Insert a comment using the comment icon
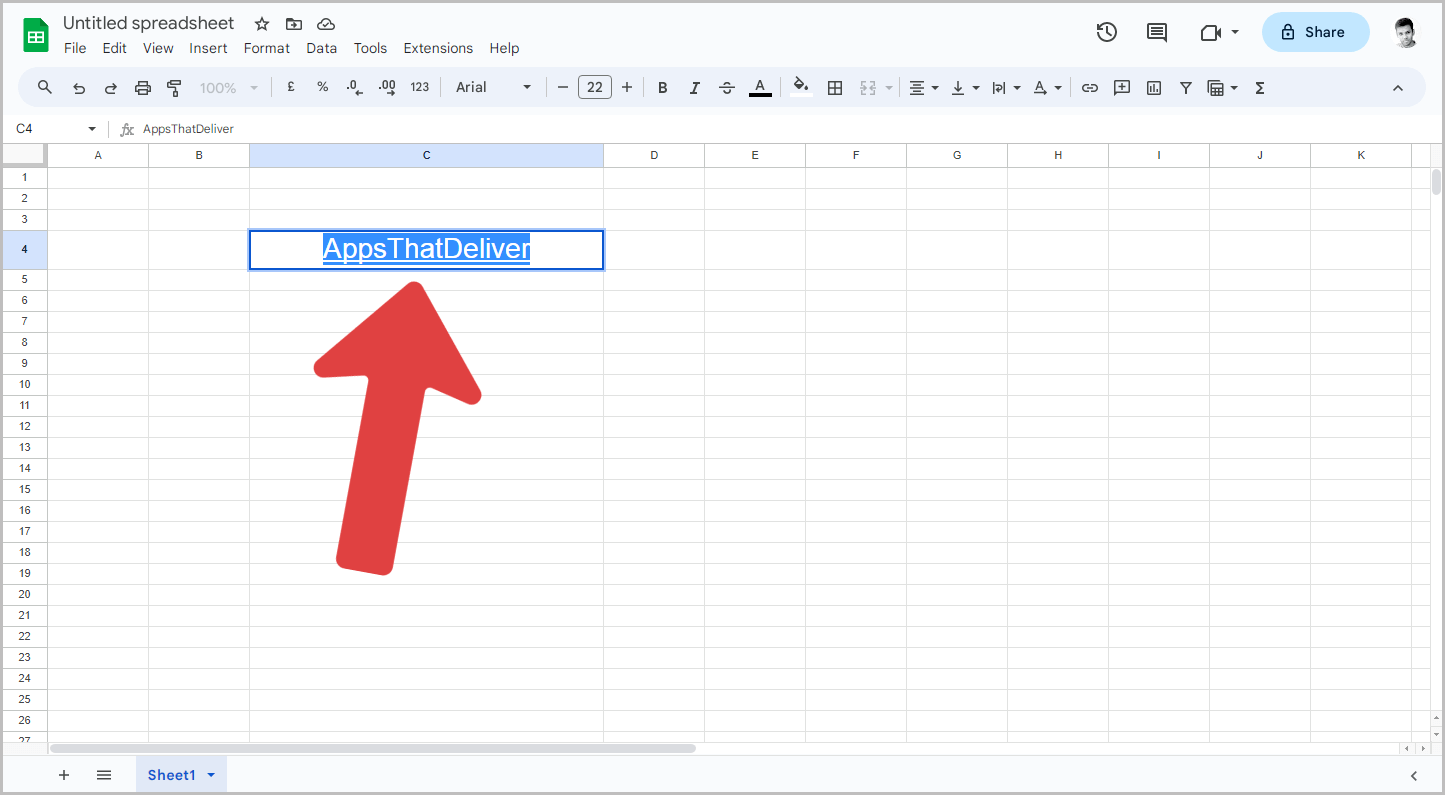1445x795 pixels. tap(1121, 87)
